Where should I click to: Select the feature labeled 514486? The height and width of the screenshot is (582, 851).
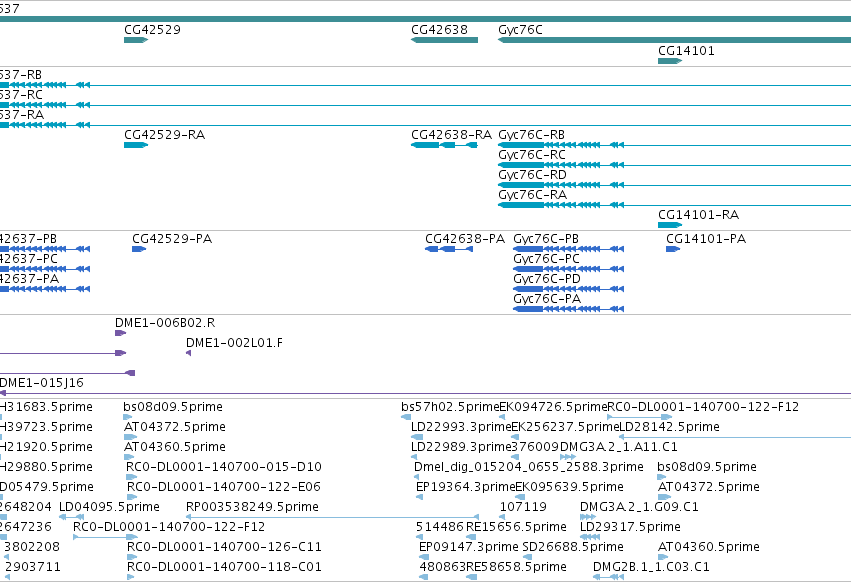pos(440,528)
